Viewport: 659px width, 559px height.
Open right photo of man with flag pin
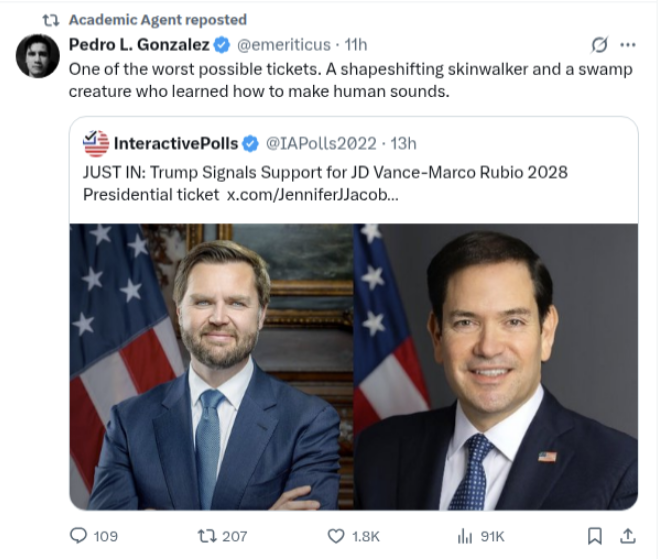point(496,367)
